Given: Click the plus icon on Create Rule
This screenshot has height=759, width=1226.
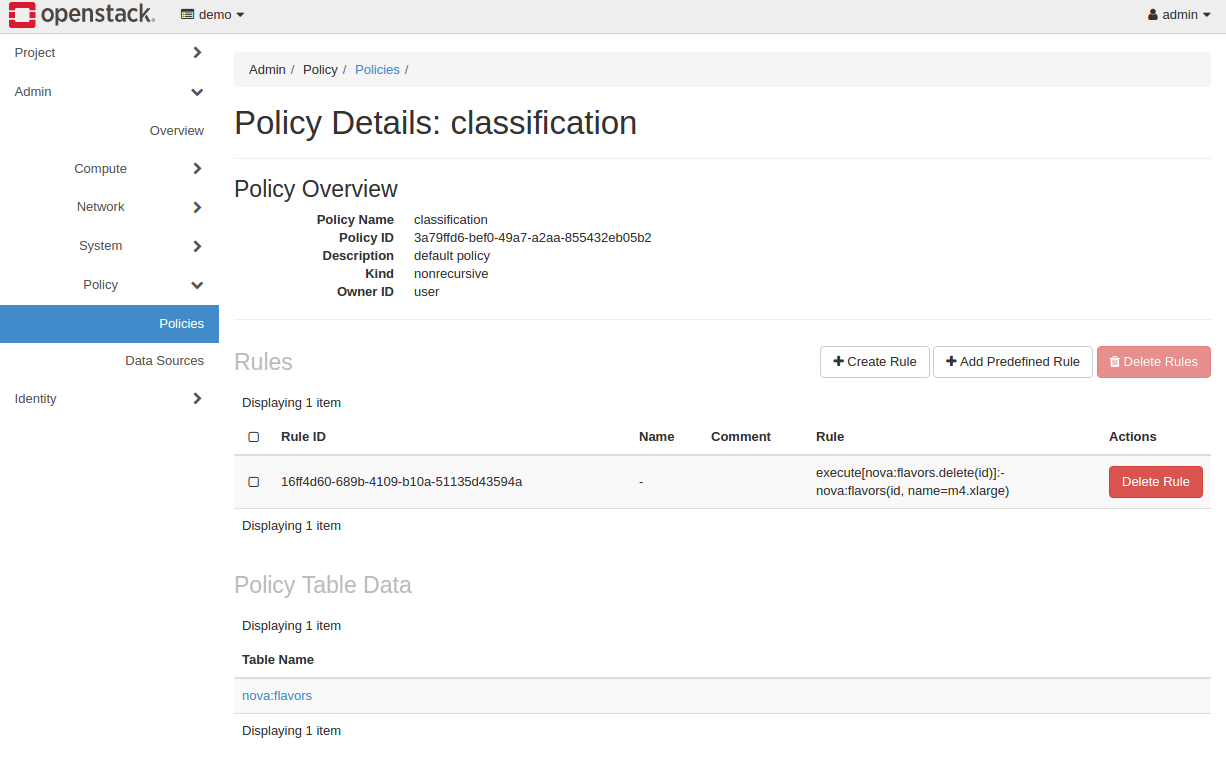Looking at the screenshot, I should click(839, 361).
